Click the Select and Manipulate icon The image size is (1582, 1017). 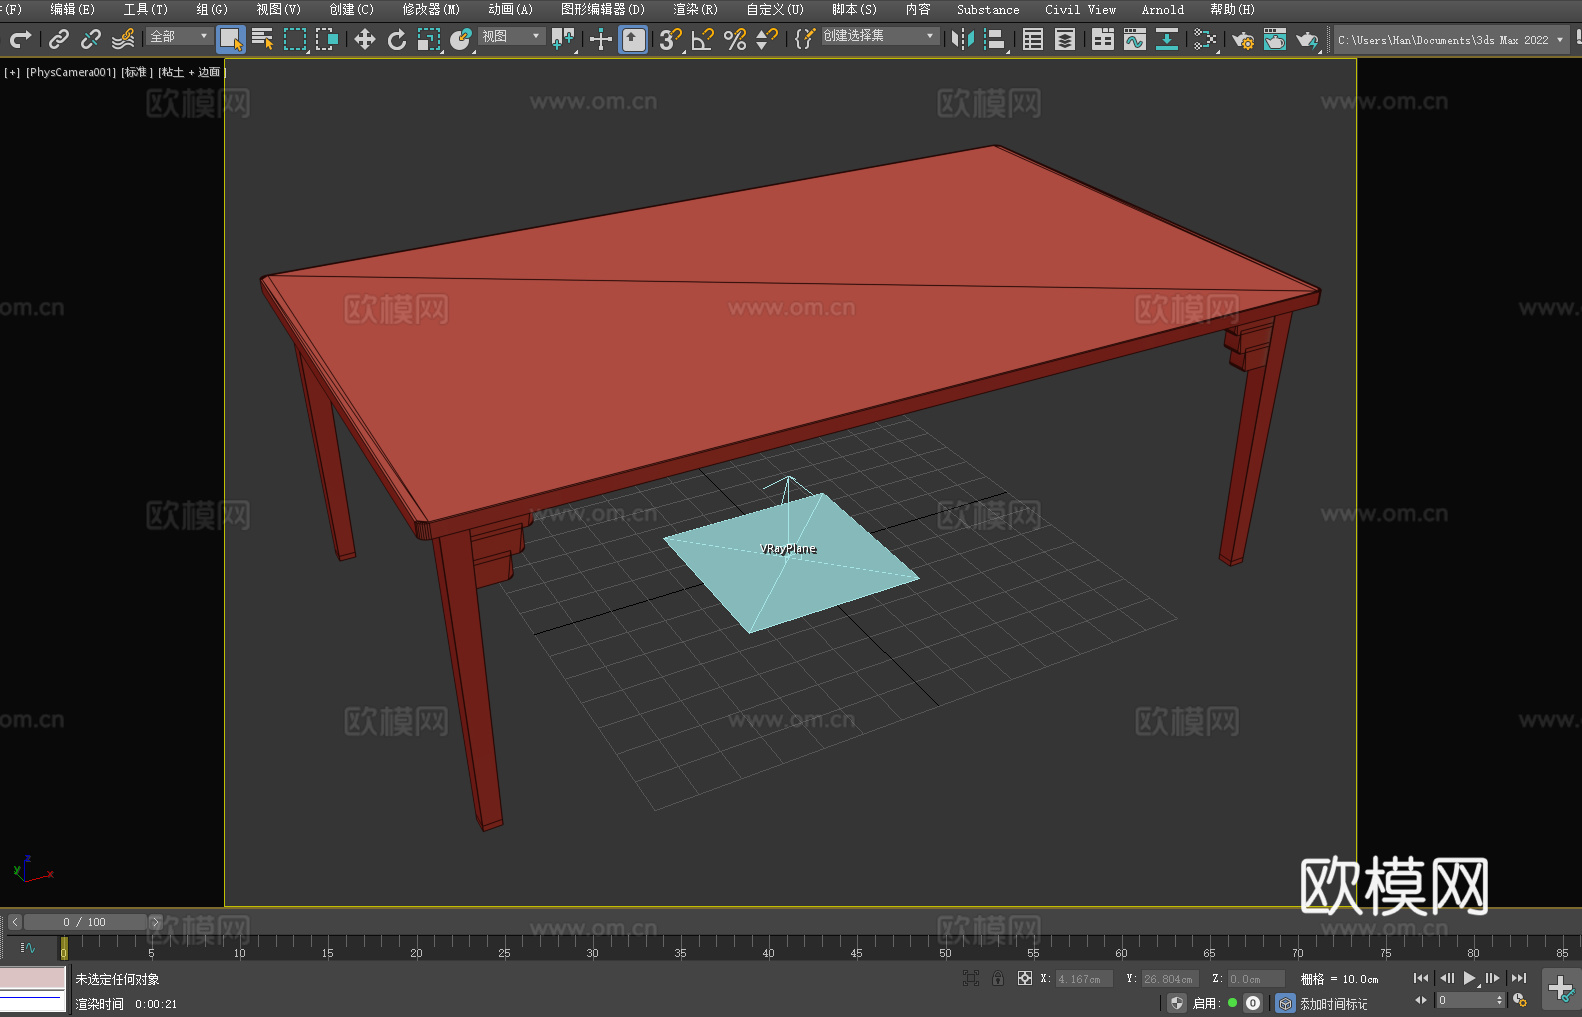601,39
